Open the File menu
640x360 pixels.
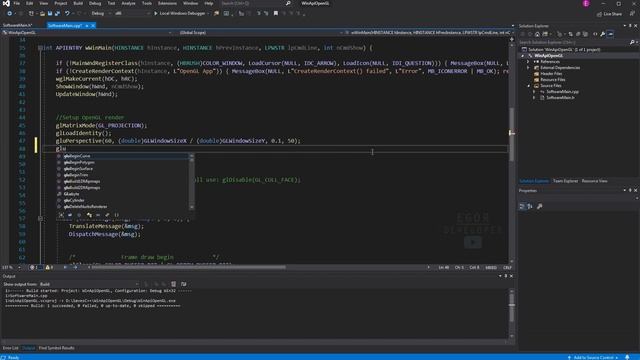pyautogui.click(x=17, y=3)
